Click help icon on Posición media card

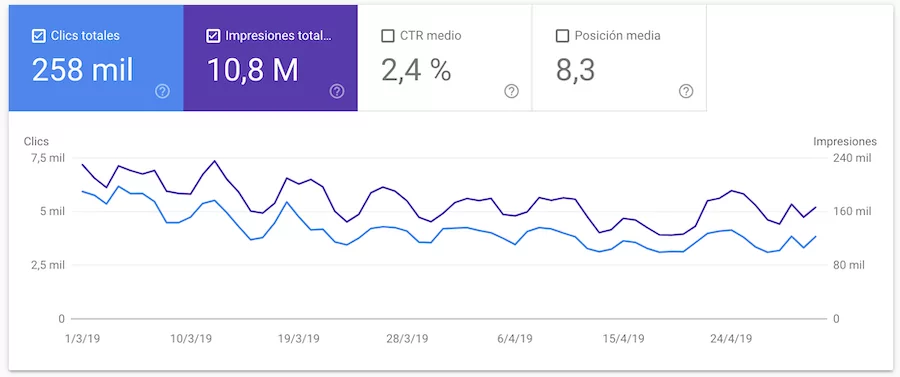click(x=686, y=91)
